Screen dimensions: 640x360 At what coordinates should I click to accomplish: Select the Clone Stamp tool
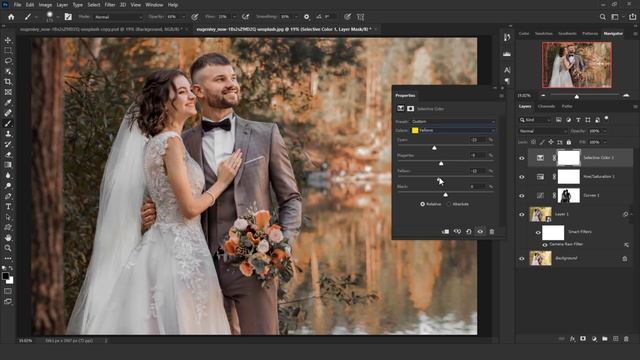[x=8, y=134]
